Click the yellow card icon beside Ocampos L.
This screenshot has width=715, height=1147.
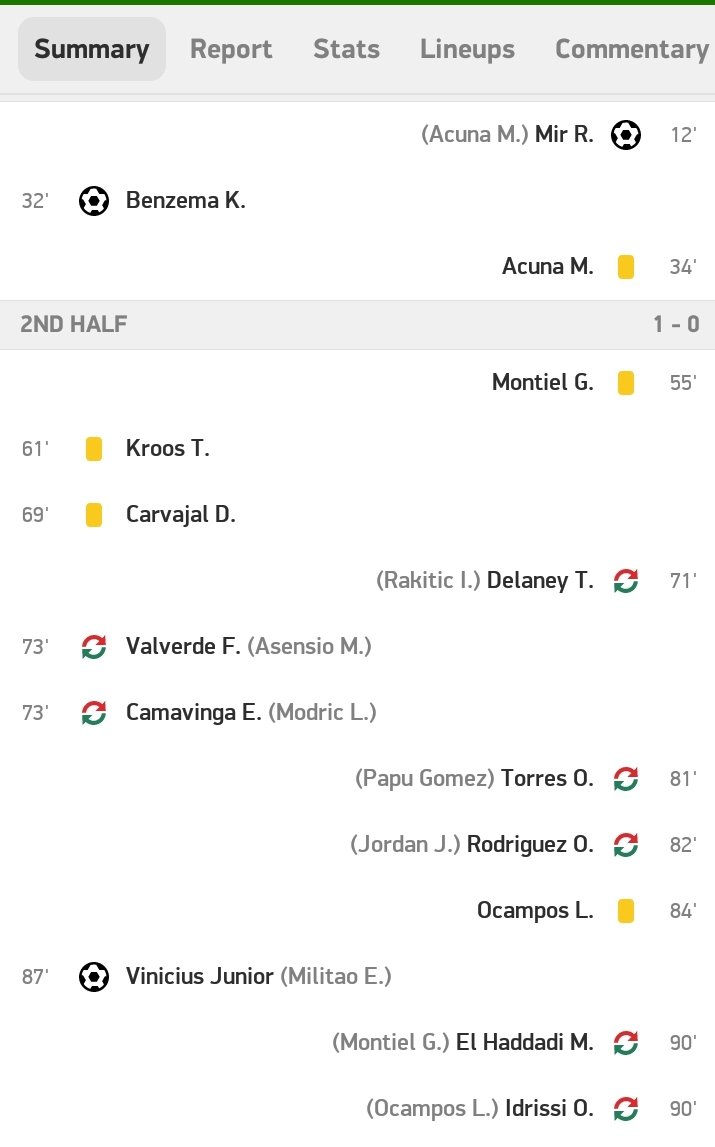(626, 911)
